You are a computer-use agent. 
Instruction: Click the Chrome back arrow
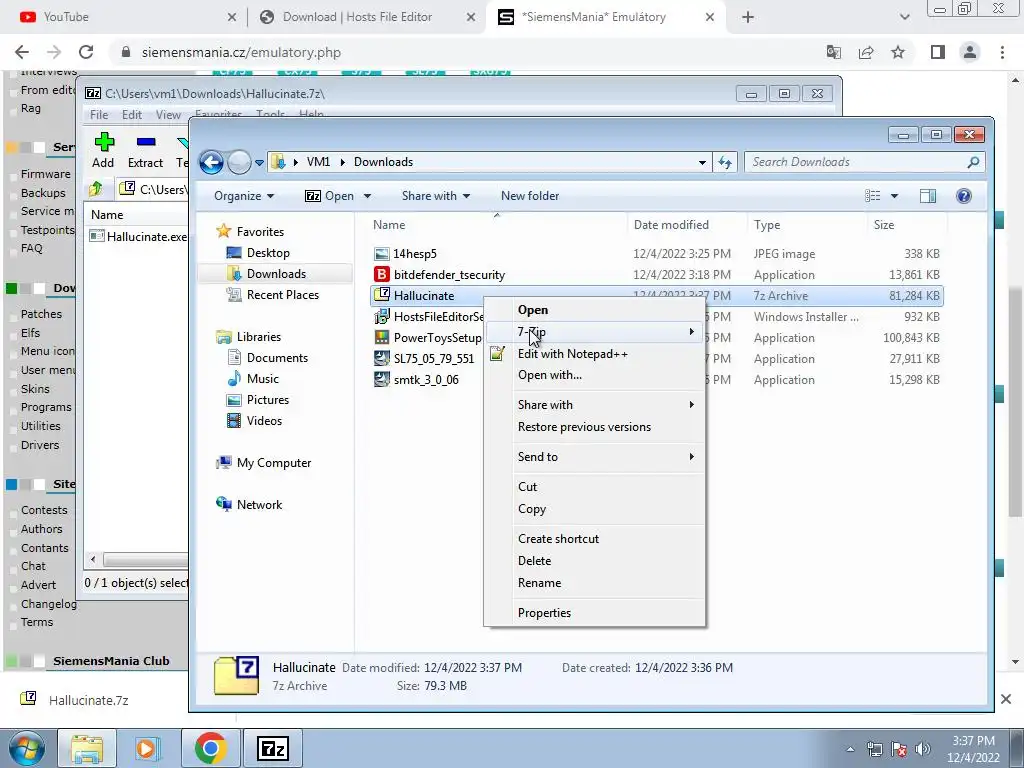22,52
